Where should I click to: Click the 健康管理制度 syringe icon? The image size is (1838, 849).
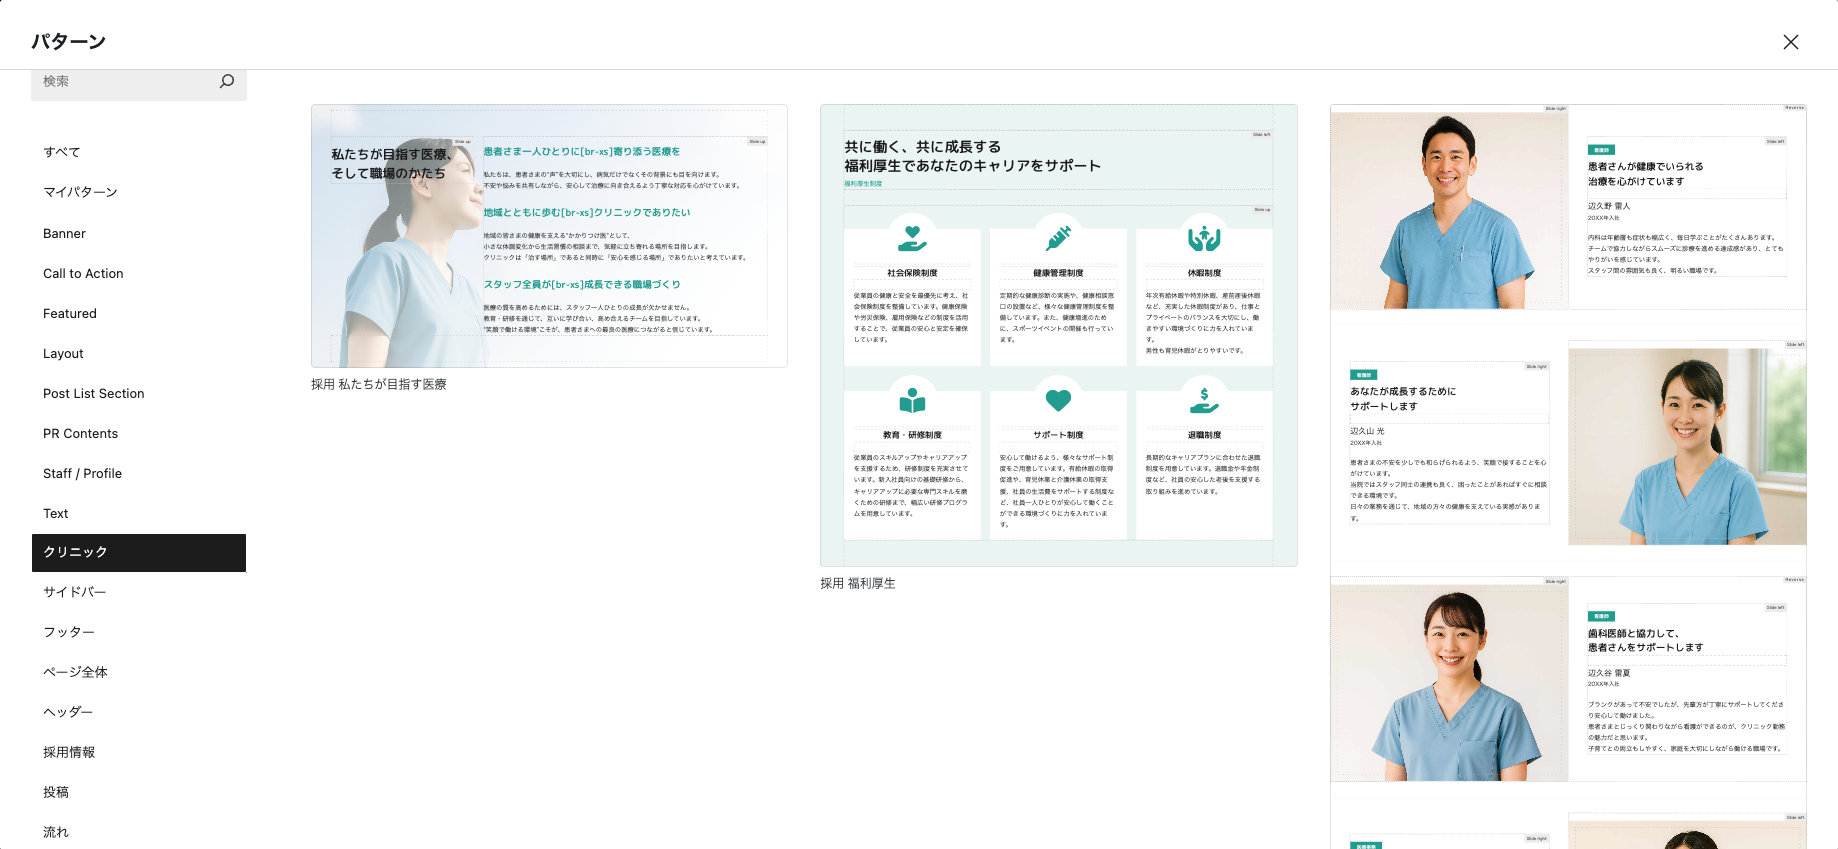coord(1058,238)
